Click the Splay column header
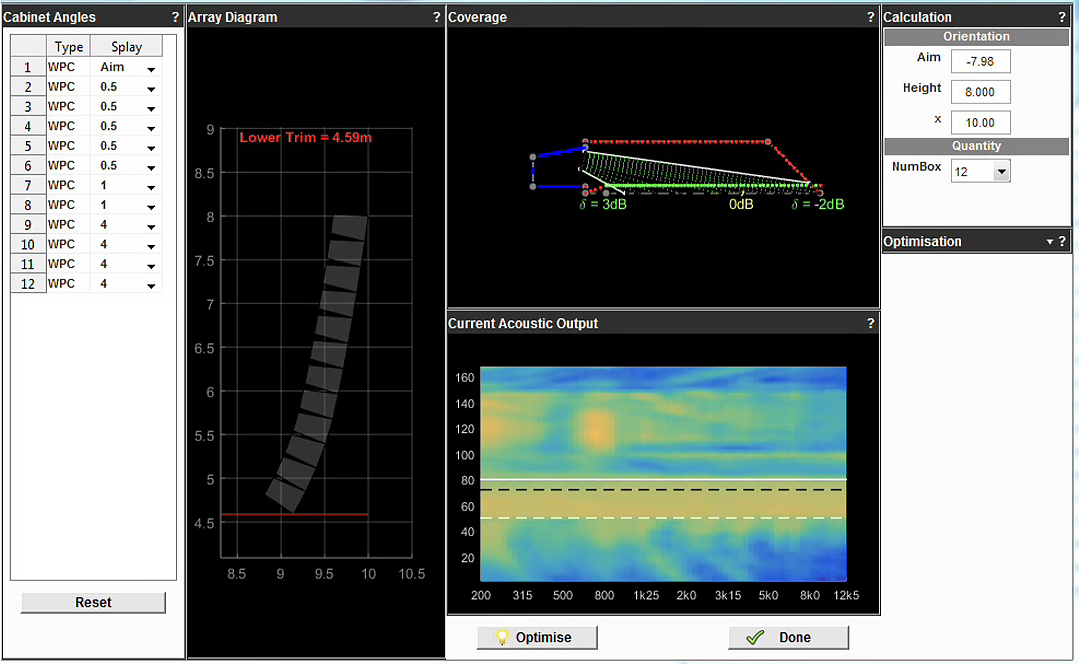1080x664 pixels. coord(126,47)
